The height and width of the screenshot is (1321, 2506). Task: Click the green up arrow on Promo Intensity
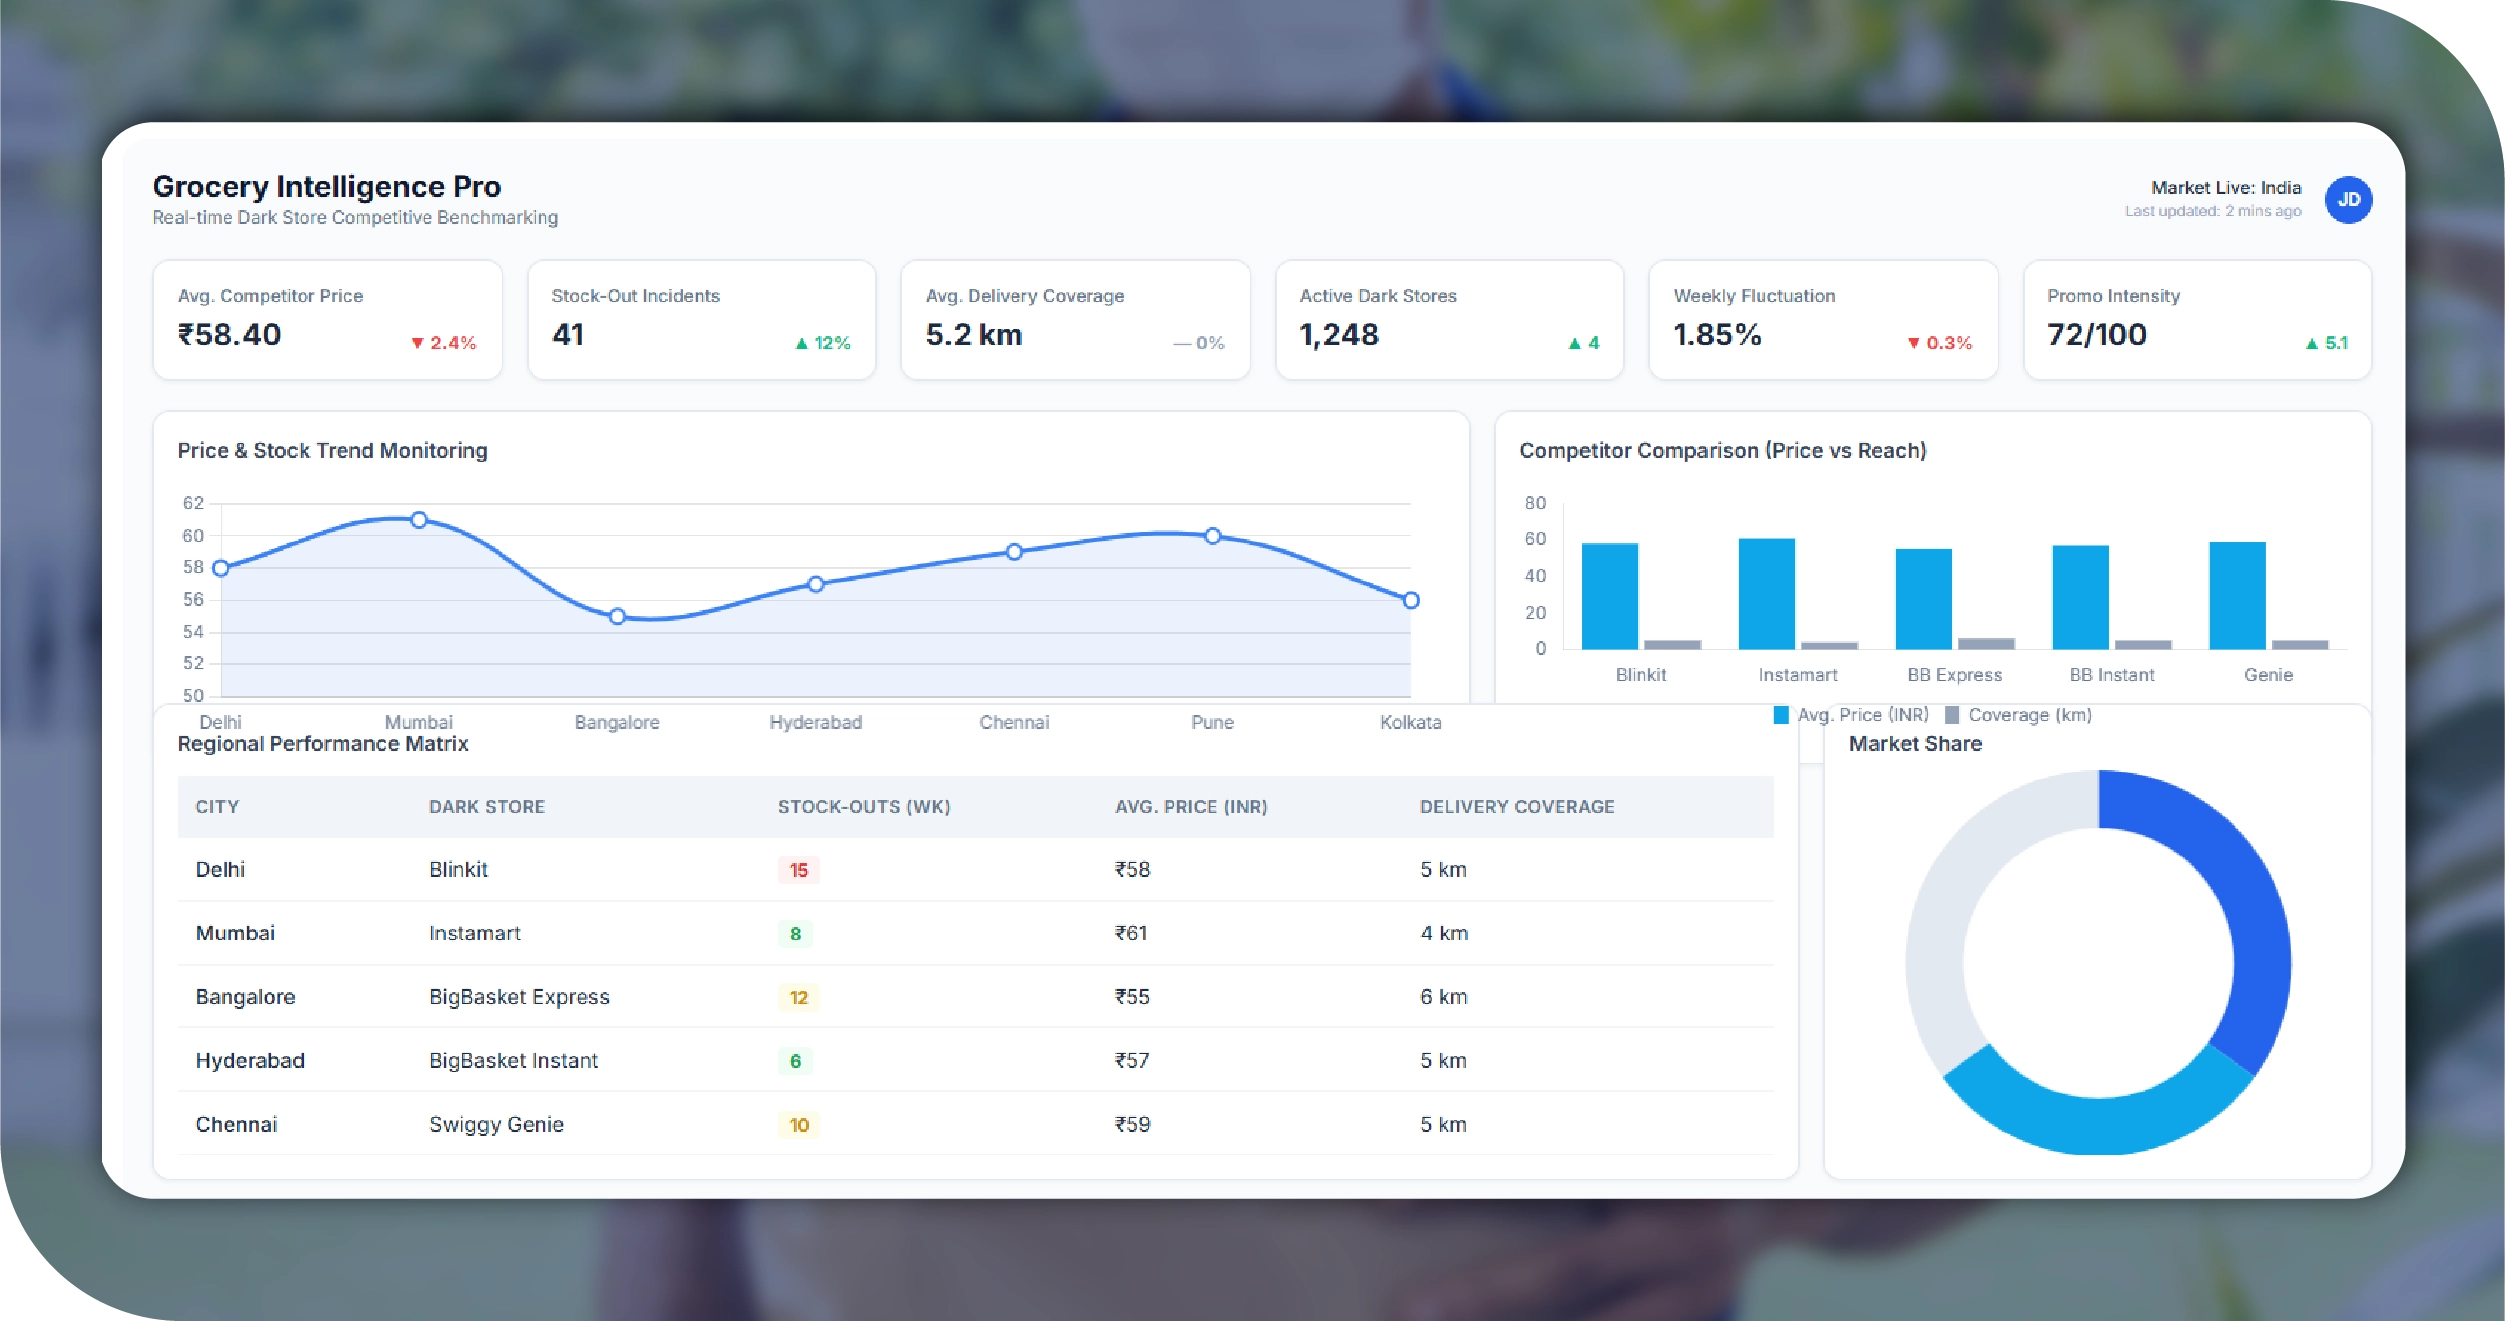(x=2311, y=343)
